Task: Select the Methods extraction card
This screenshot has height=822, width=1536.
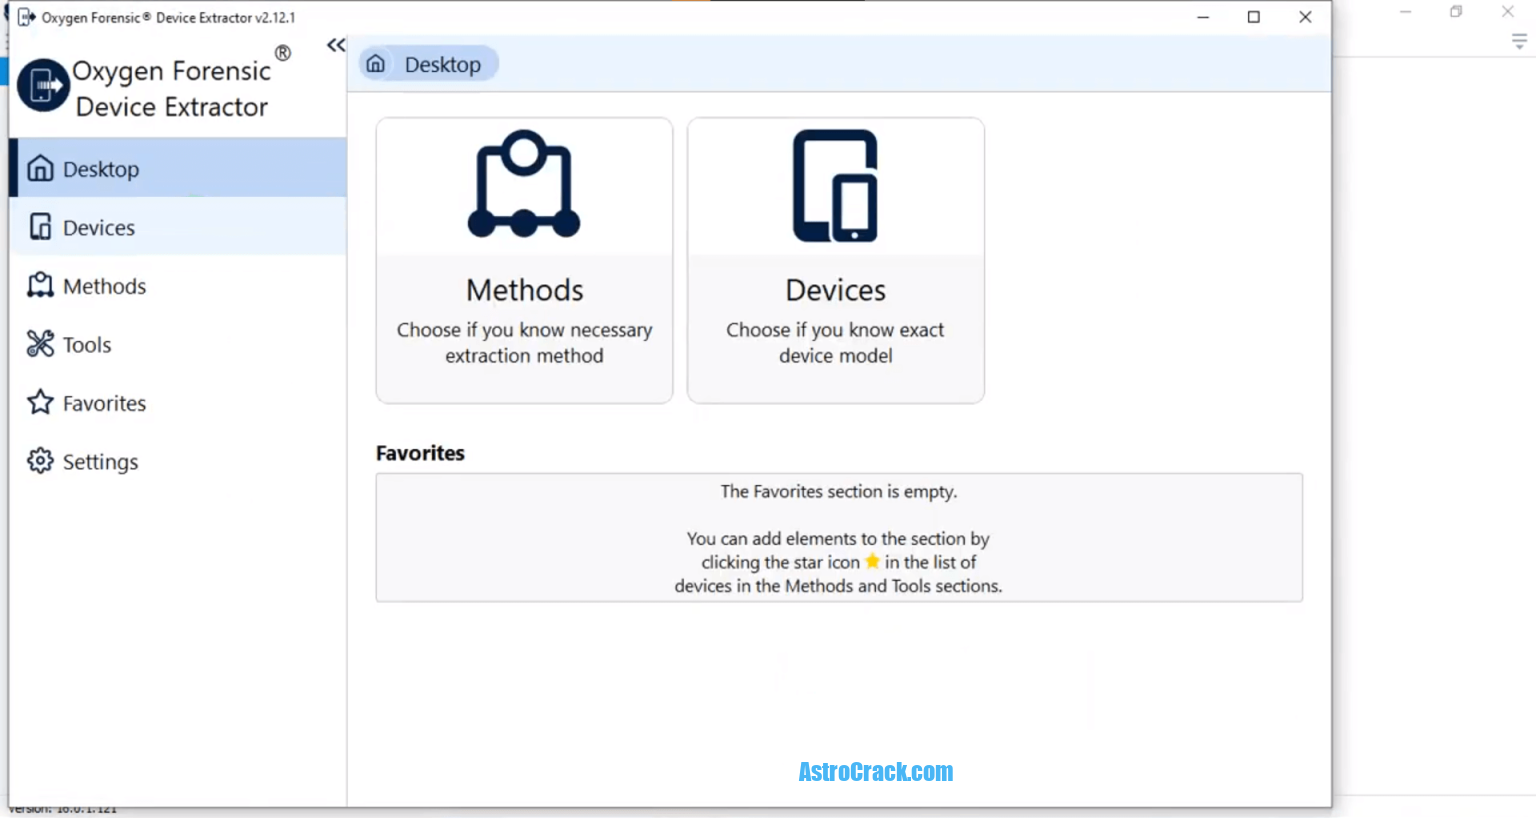Action: click(x=524, y=259)
